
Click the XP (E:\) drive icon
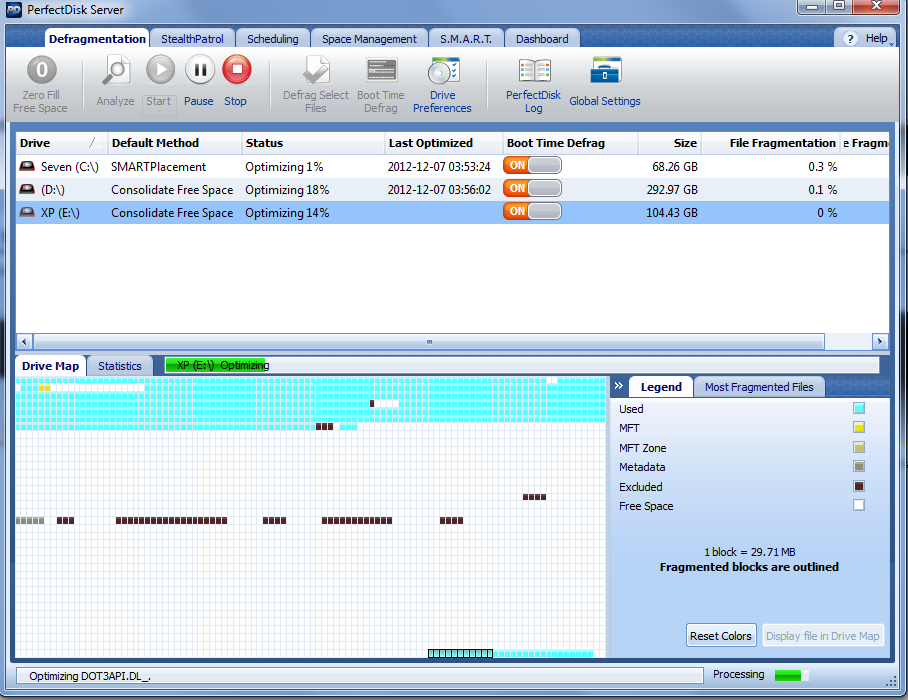[27, 212]
